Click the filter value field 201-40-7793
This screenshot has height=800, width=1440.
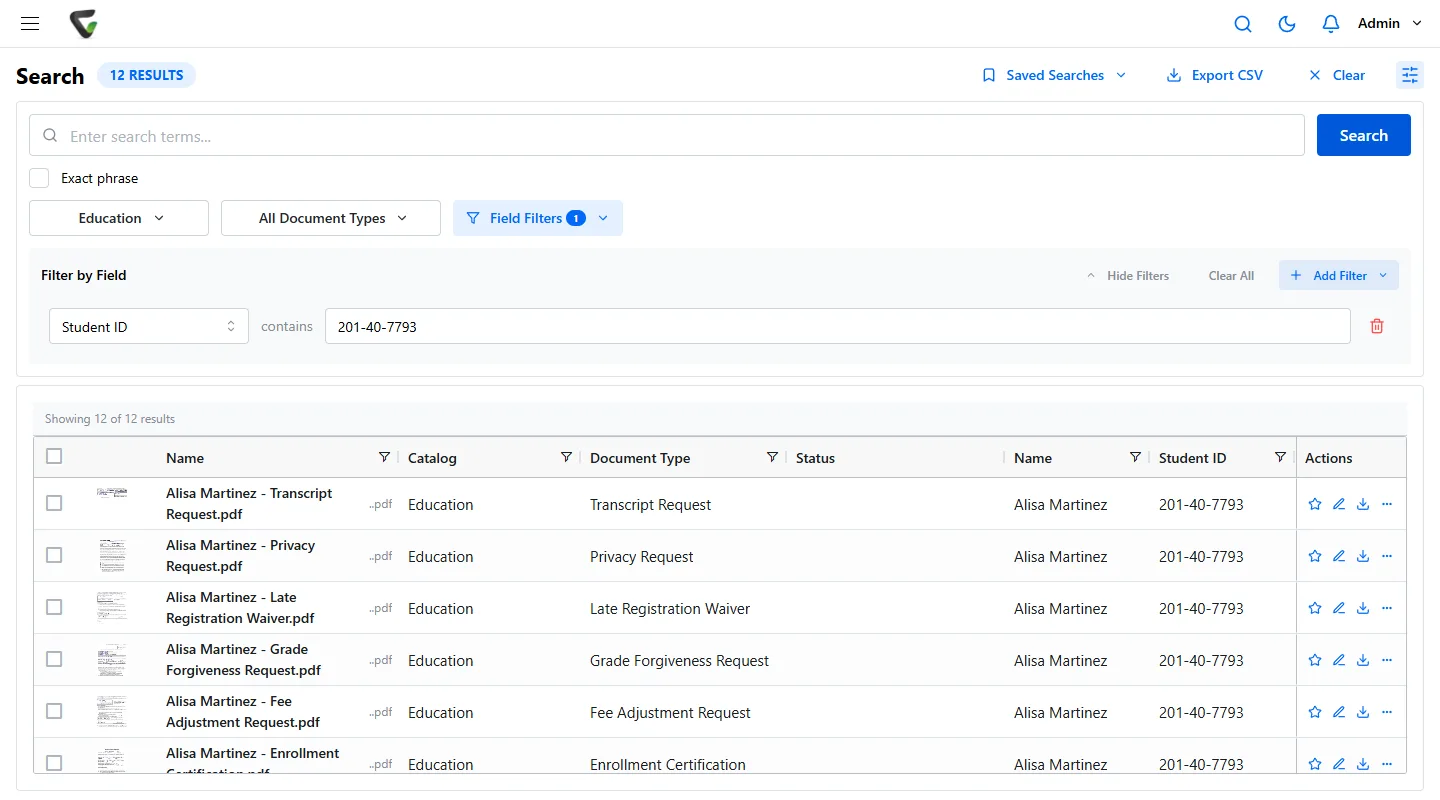(x=838, y=326)
